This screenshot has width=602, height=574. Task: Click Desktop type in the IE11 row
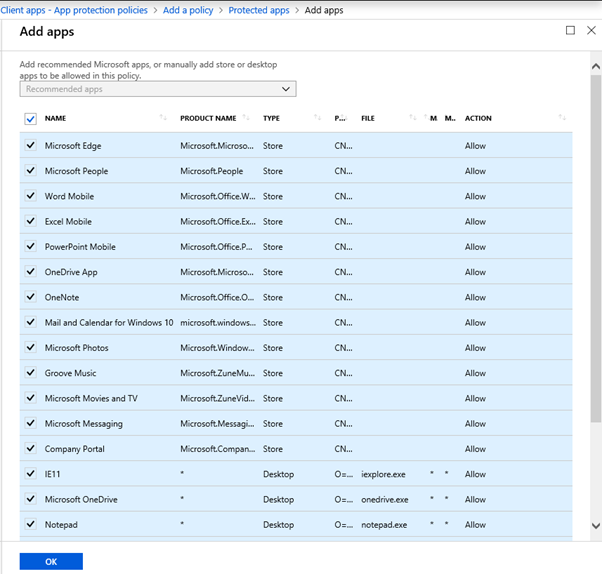click(278, 475)
